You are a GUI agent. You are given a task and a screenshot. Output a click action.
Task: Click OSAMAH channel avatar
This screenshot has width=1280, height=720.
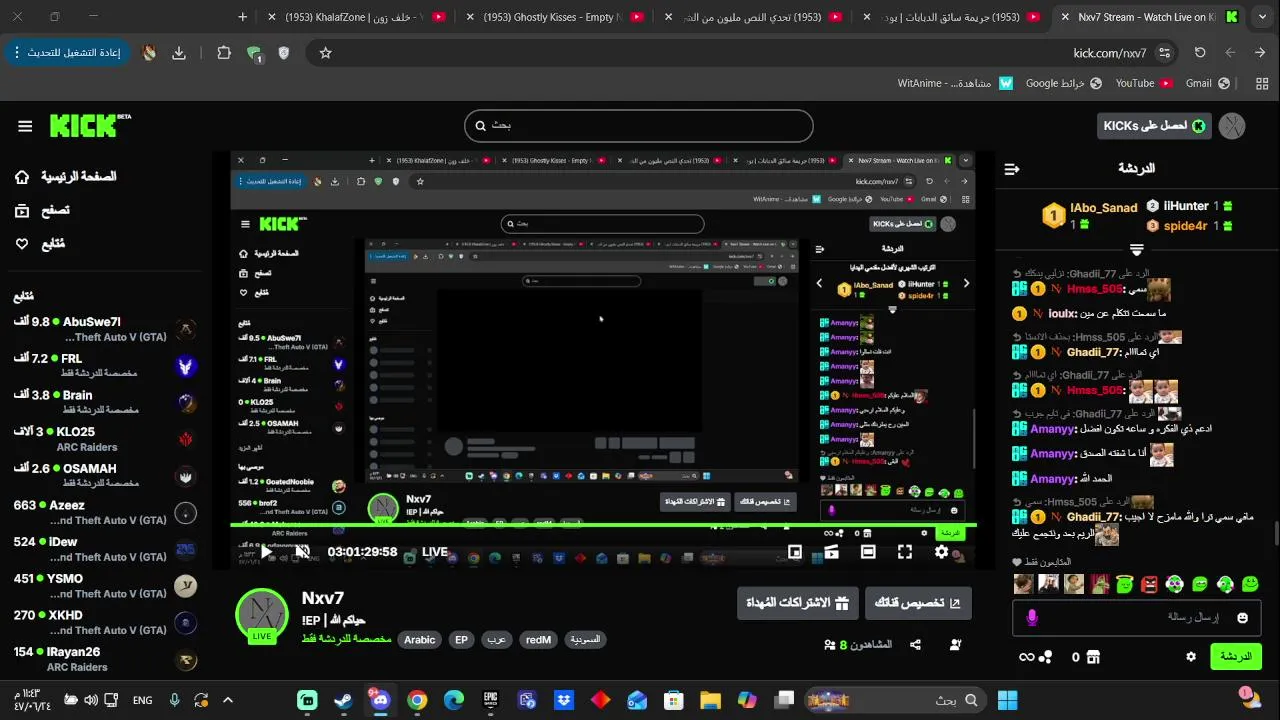point(186,476)
